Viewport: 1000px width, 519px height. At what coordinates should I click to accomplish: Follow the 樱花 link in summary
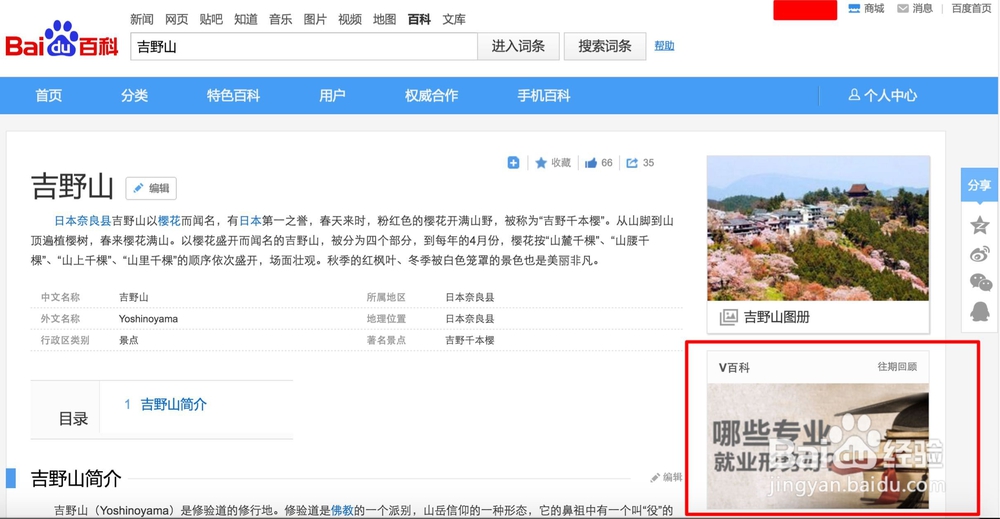pyautogui.click(x=169, y=221)
